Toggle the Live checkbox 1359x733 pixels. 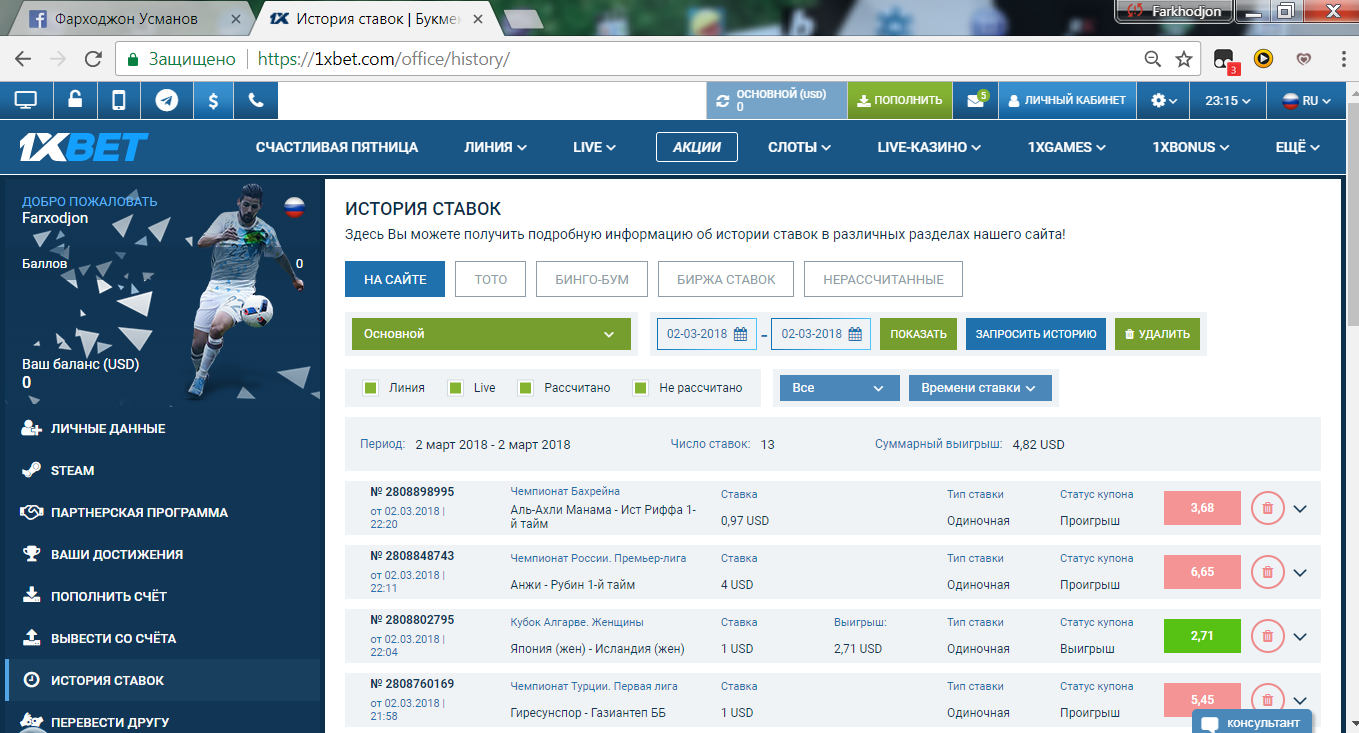pyautogui.click(x=455, y=388)
